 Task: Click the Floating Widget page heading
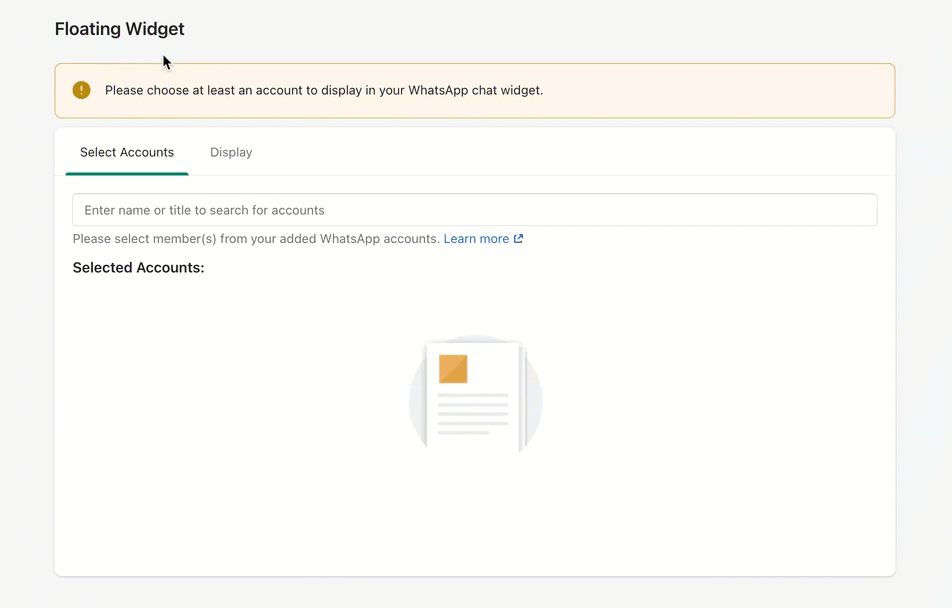click(119, 29)
